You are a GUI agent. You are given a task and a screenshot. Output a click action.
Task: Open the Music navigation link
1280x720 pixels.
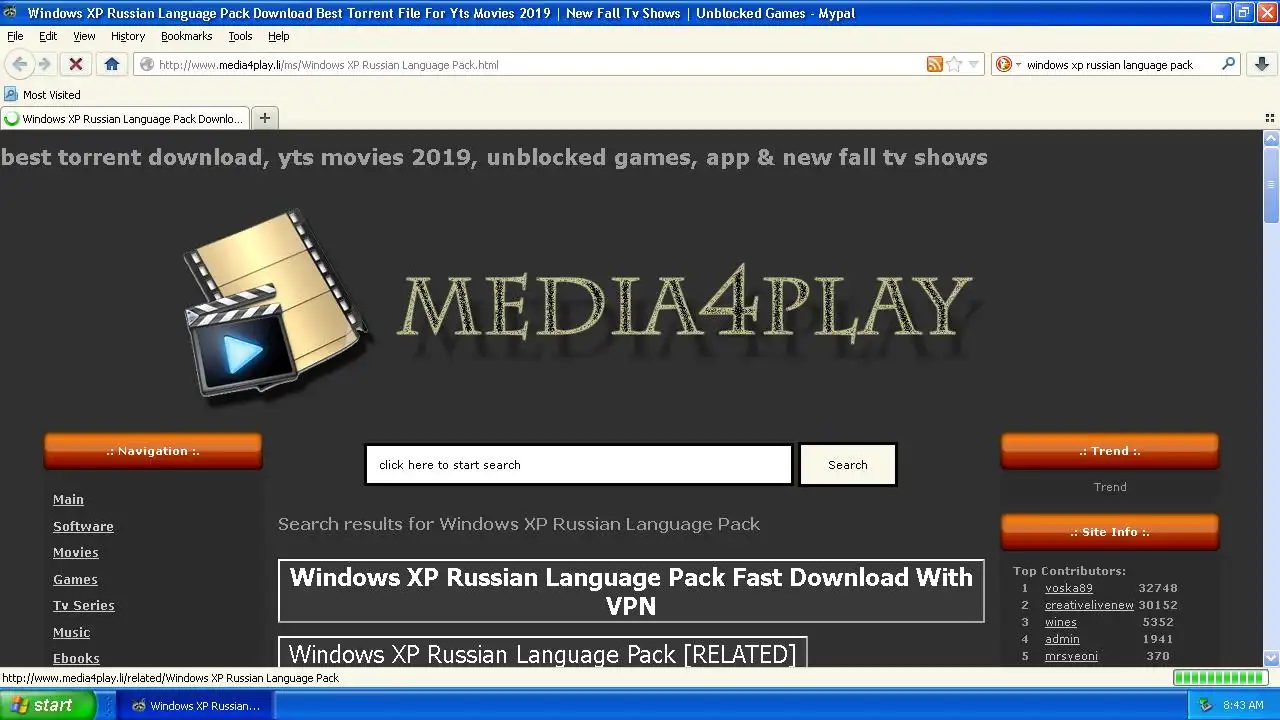click(x=71, y=632)
